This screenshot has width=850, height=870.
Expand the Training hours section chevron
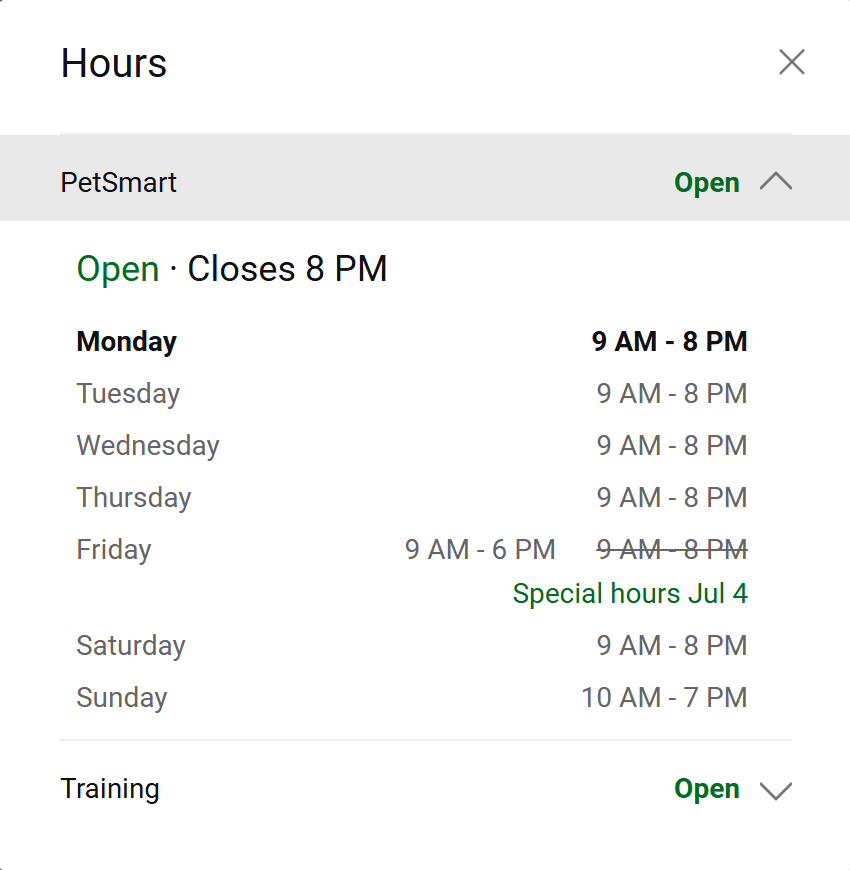775,790
